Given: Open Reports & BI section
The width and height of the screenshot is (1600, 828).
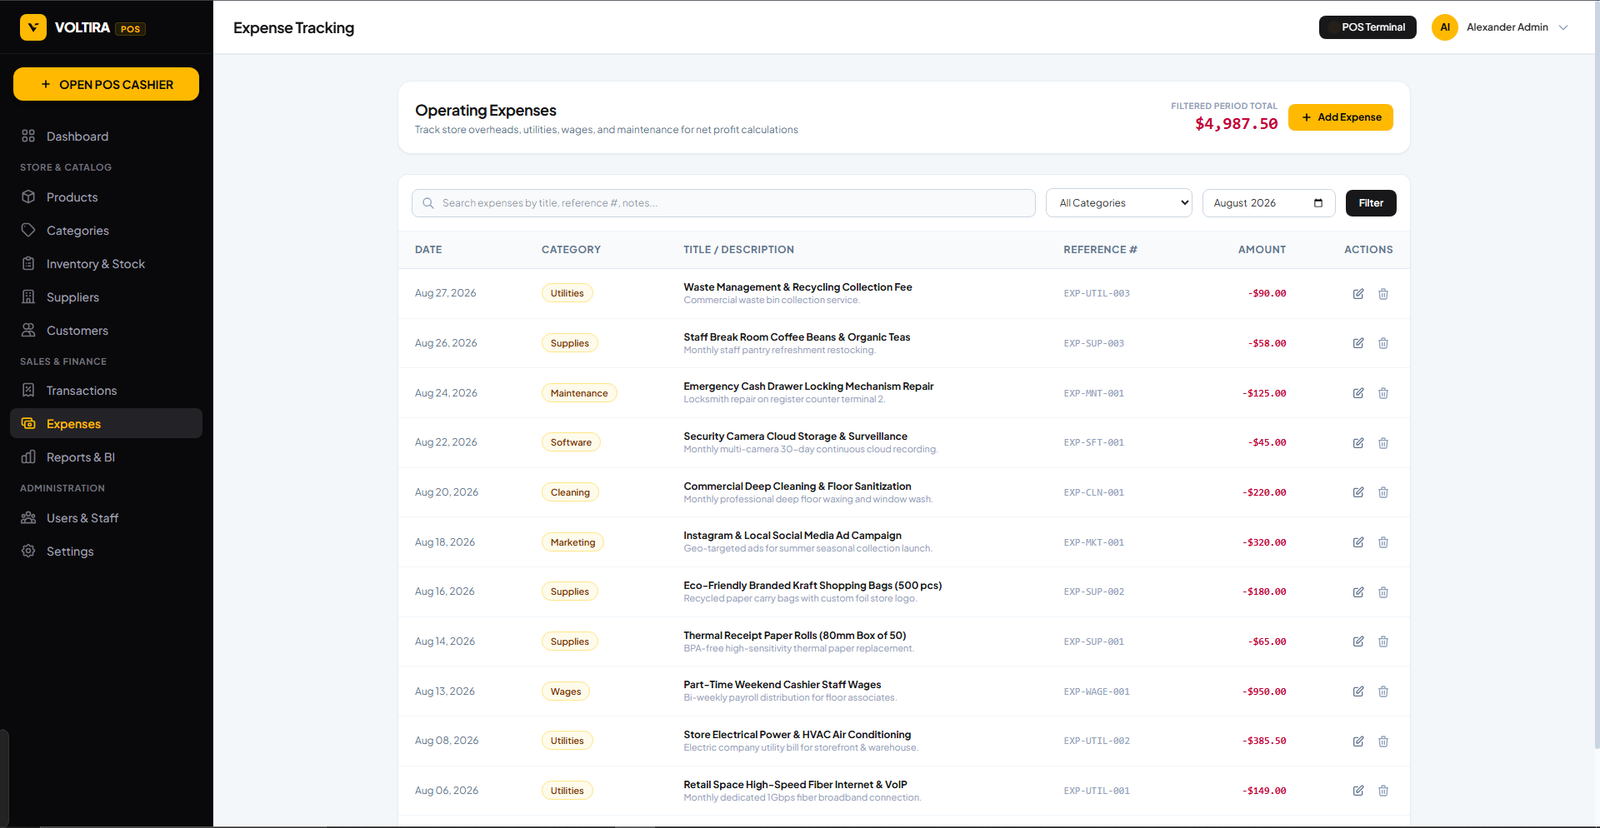Looking at the screenshot, I should point(106,457).
